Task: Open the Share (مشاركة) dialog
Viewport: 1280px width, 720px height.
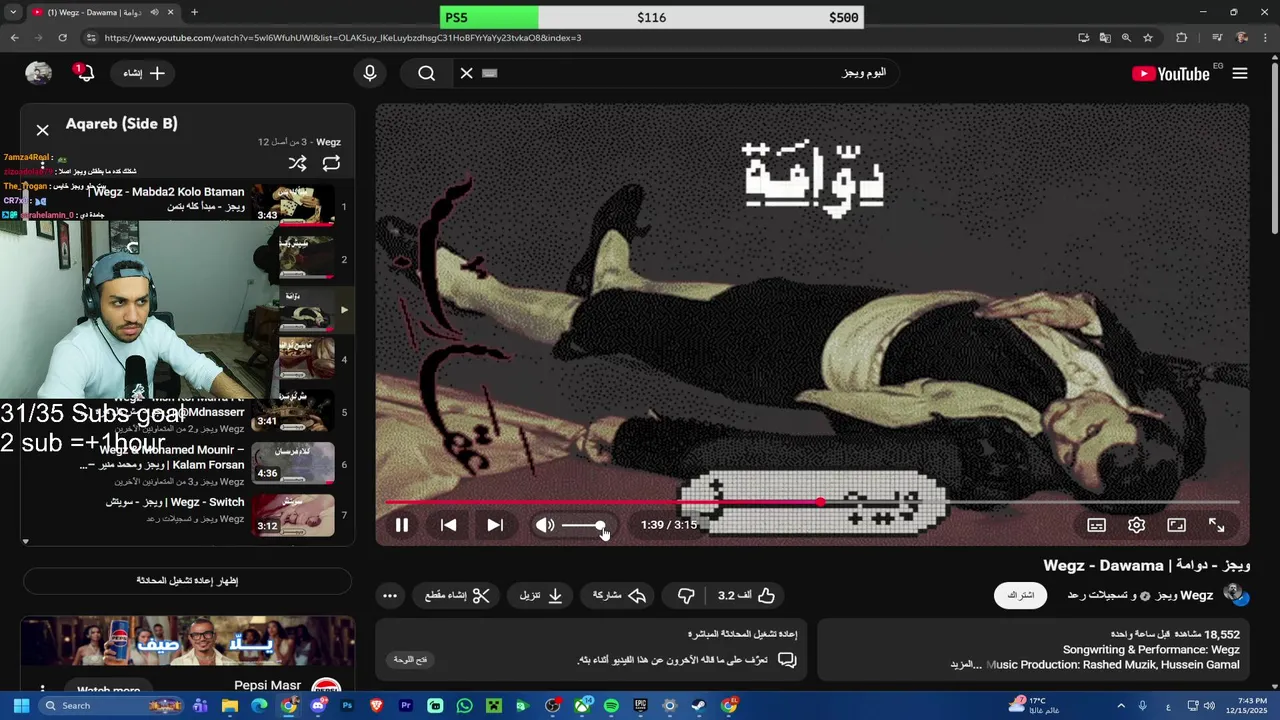Action: [618, 595]
